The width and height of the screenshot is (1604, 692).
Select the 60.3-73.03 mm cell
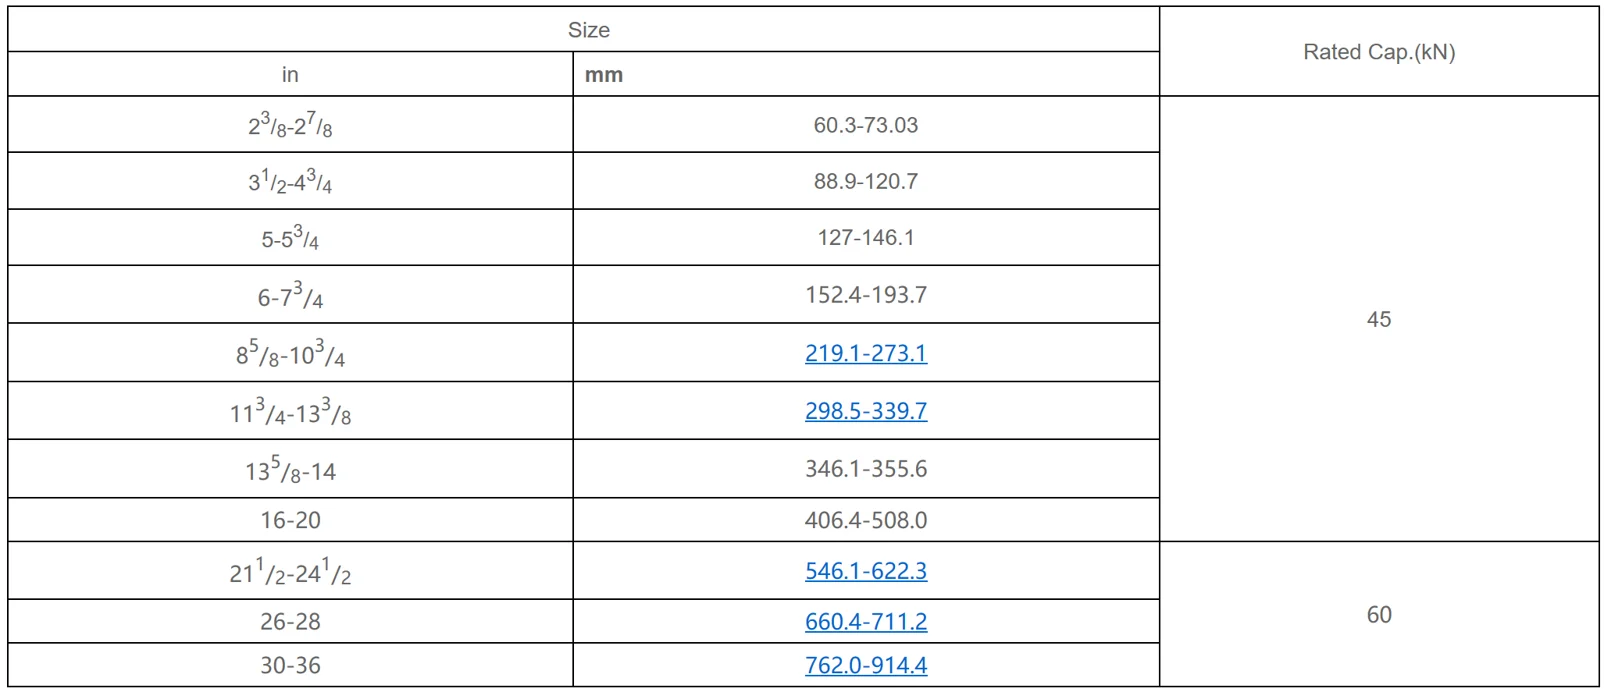(865, 125)
